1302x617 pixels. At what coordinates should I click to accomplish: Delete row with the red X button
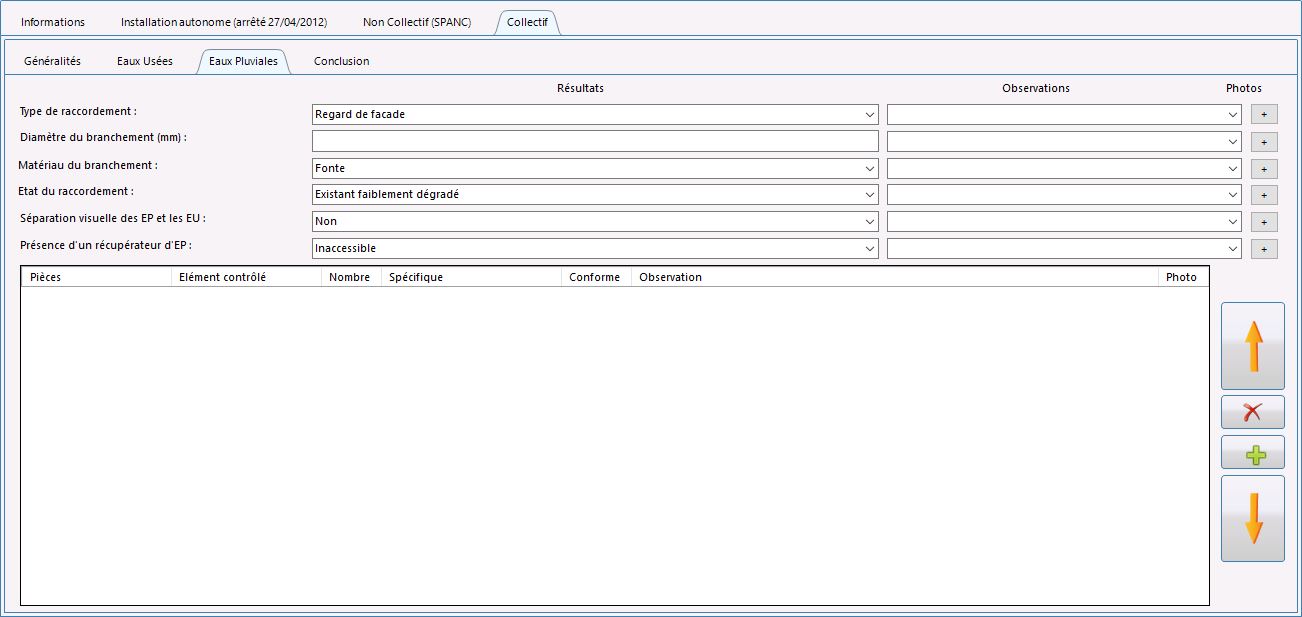(1253, 412)
